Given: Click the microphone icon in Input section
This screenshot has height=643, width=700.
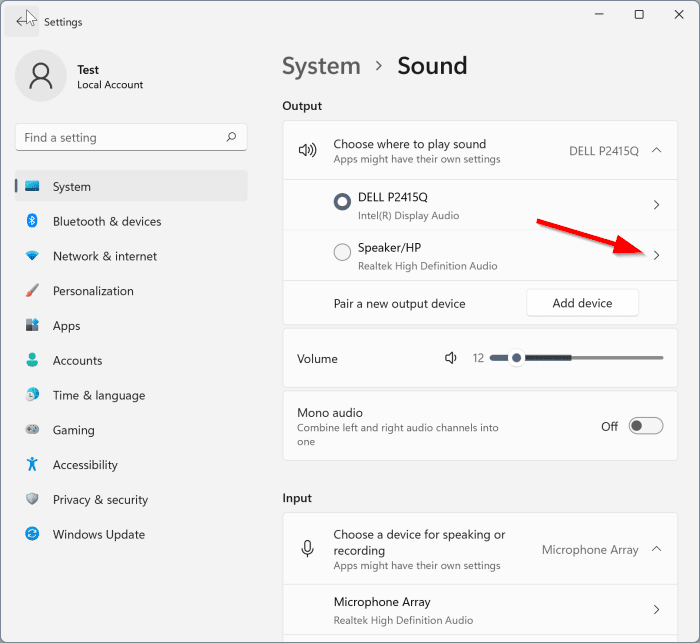Looking at the screenshot, I should tap(308, 549).
